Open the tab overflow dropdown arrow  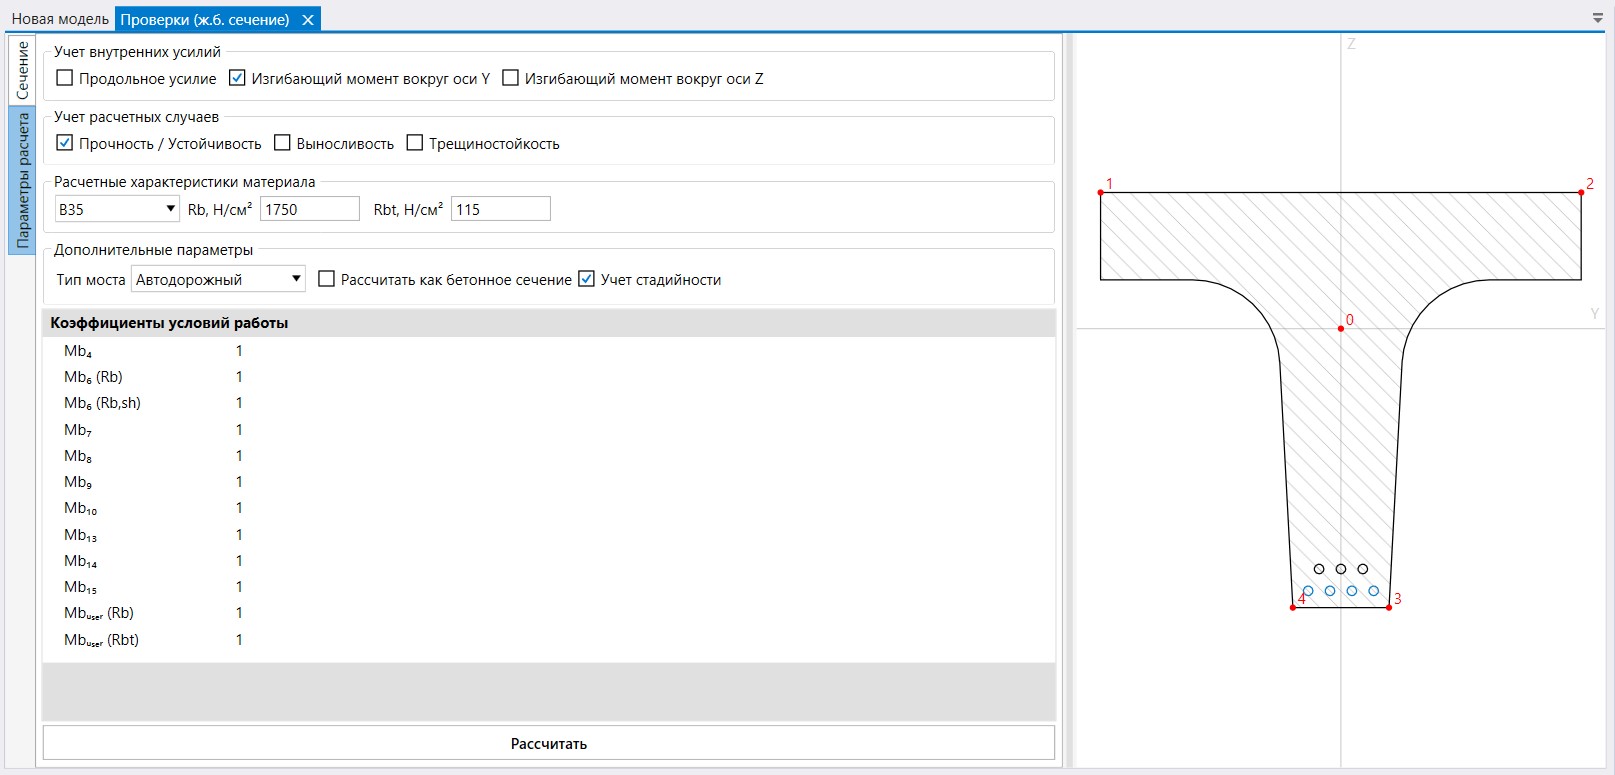tap(1597, 19)
